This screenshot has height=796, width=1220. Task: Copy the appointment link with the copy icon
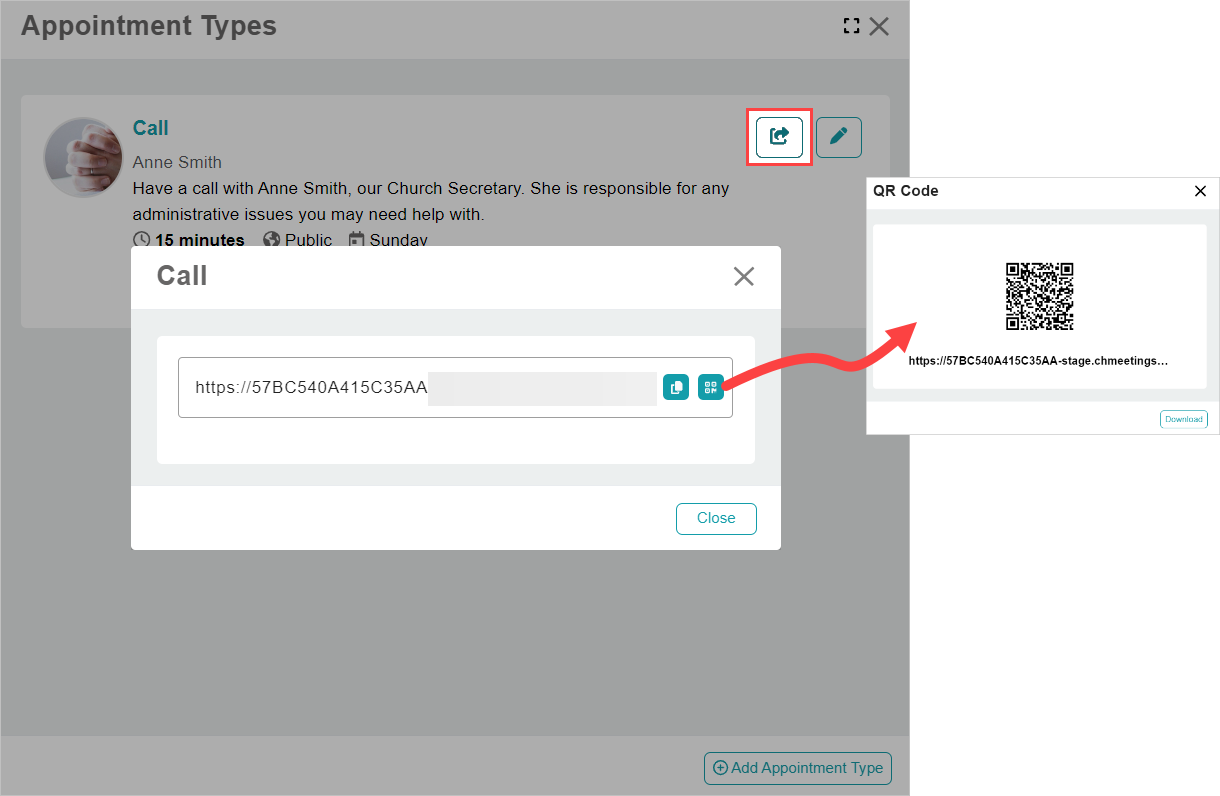676,387
